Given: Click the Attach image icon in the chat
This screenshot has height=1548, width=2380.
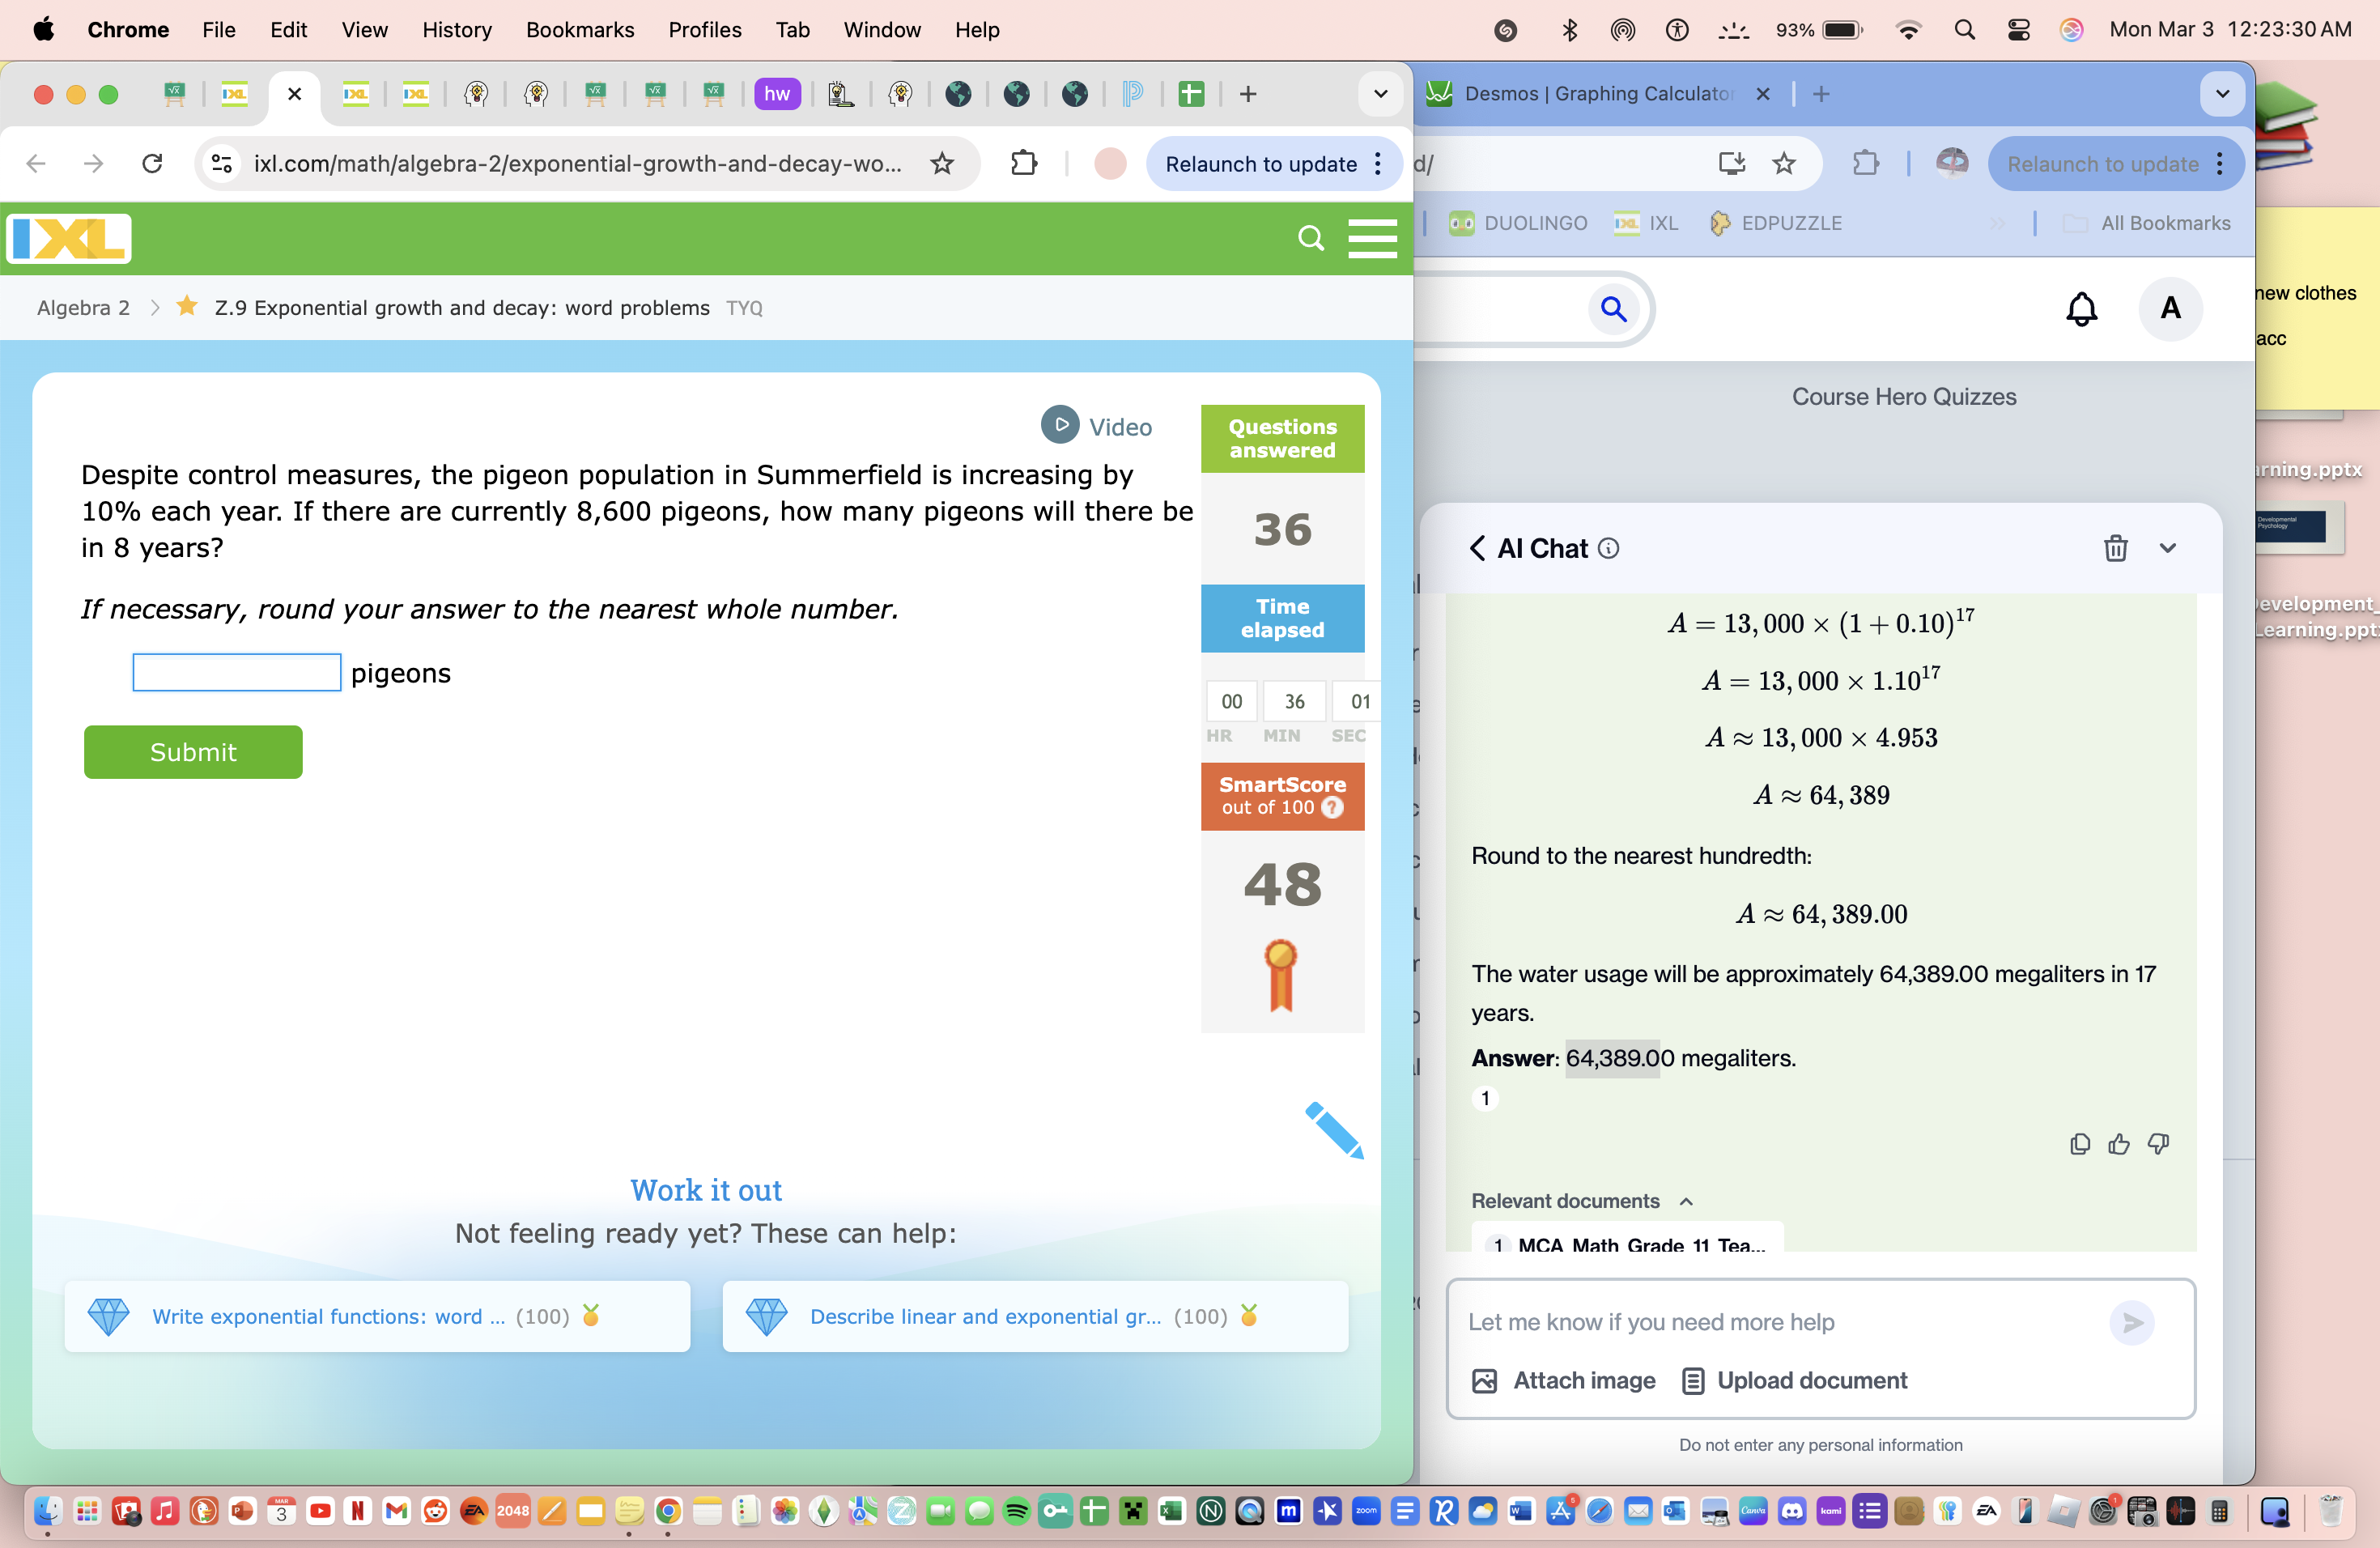Looking at the screenshot, I should click(x=1486, y=1380).
